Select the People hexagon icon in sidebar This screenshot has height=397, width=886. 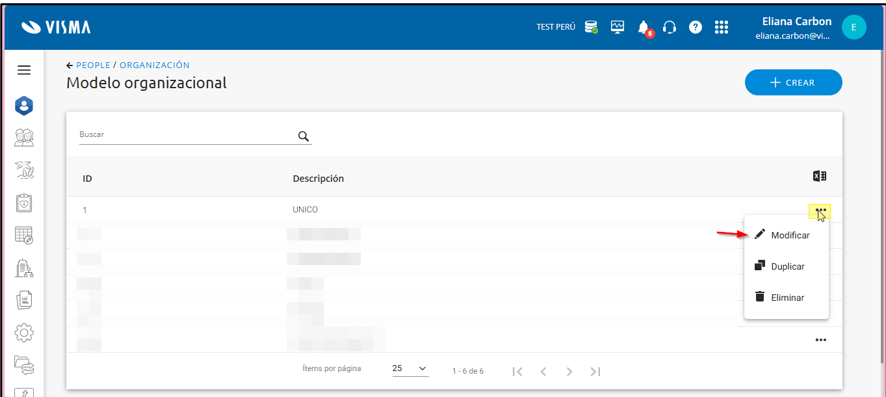[24, 106]
